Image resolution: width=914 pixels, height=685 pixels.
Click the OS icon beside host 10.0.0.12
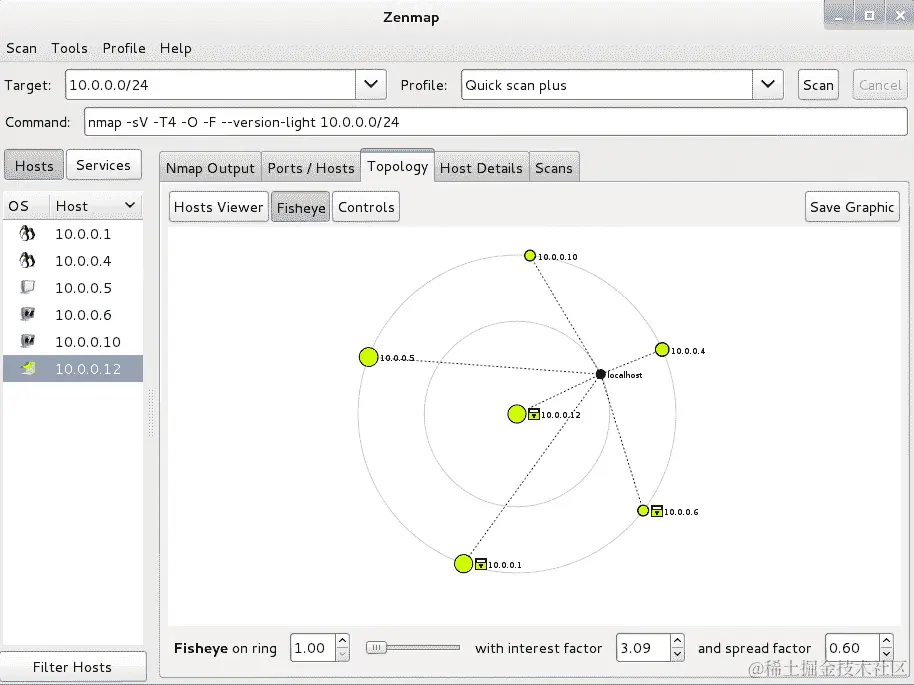tap(28, 368)
